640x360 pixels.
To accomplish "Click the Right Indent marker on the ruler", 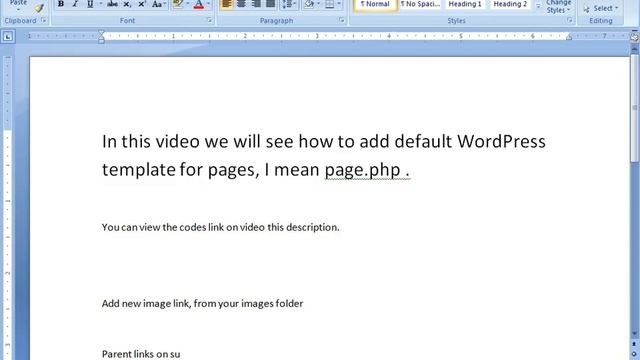I will (569, 37).
